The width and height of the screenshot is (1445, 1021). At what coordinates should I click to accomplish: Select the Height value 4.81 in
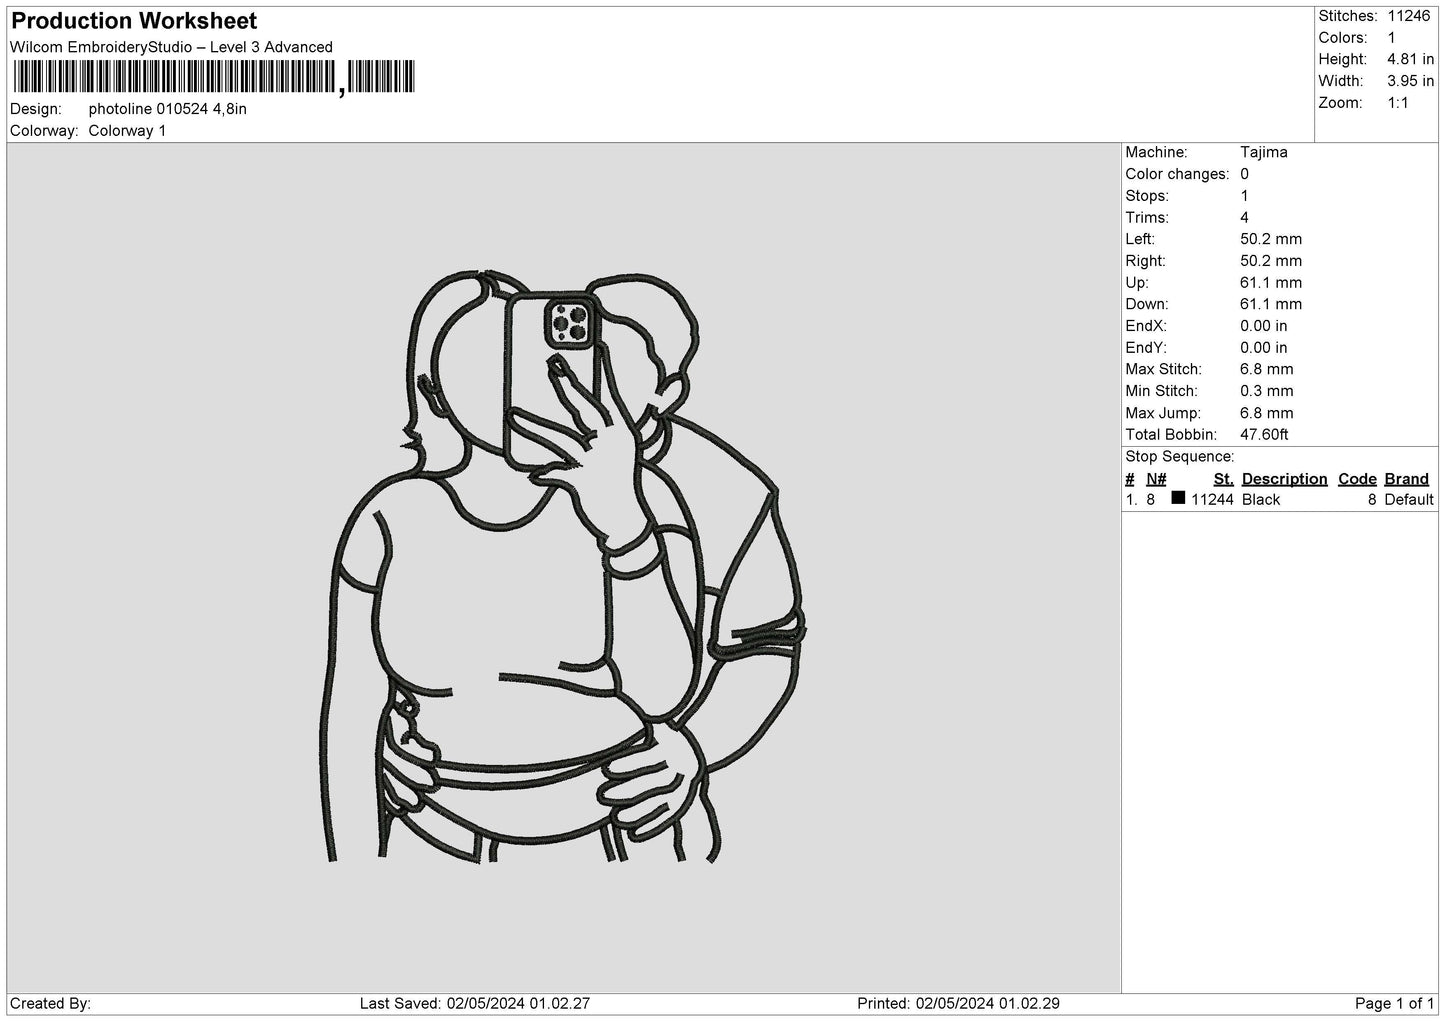(x=1410, y=60)
